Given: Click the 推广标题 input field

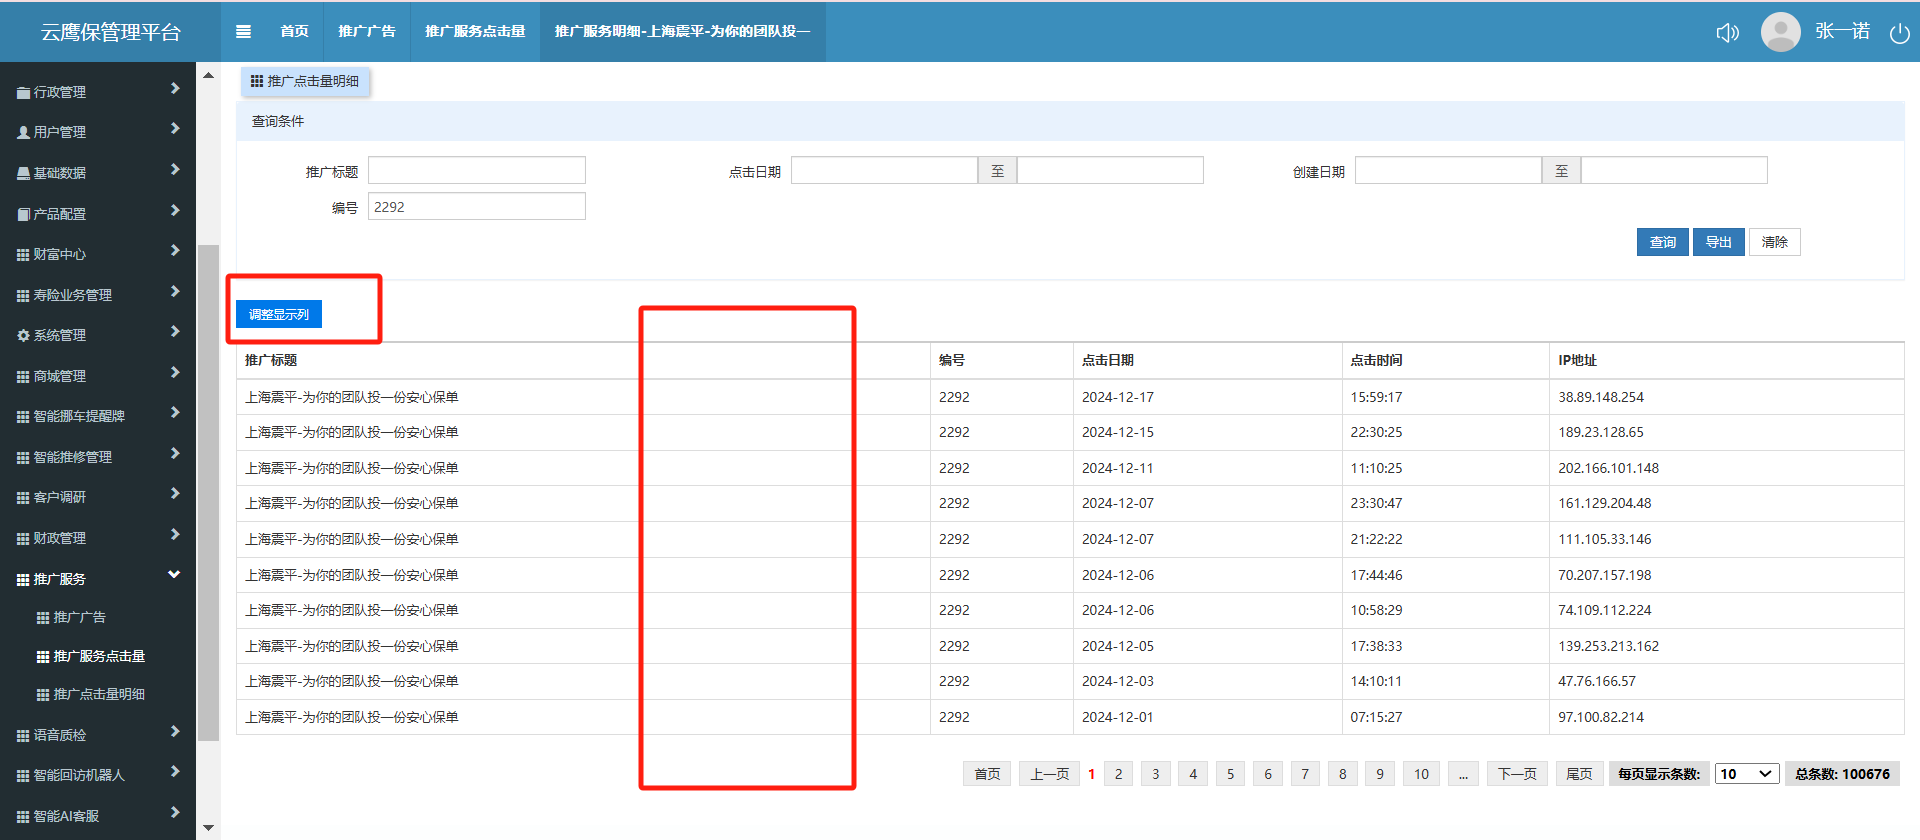Looking at the screenshot, I should (476, 171).
